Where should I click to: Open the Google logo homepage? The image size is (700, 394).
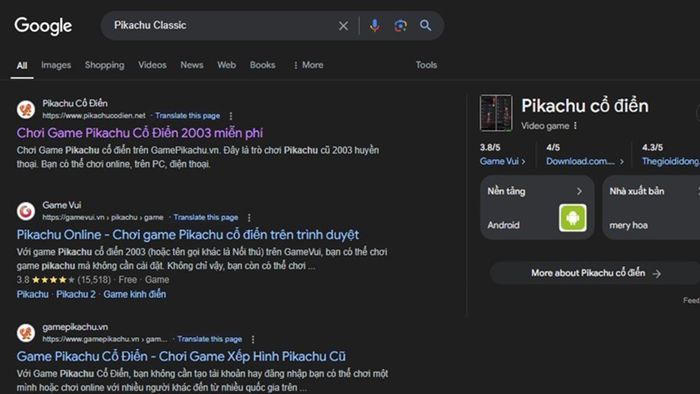pos(43,26)
